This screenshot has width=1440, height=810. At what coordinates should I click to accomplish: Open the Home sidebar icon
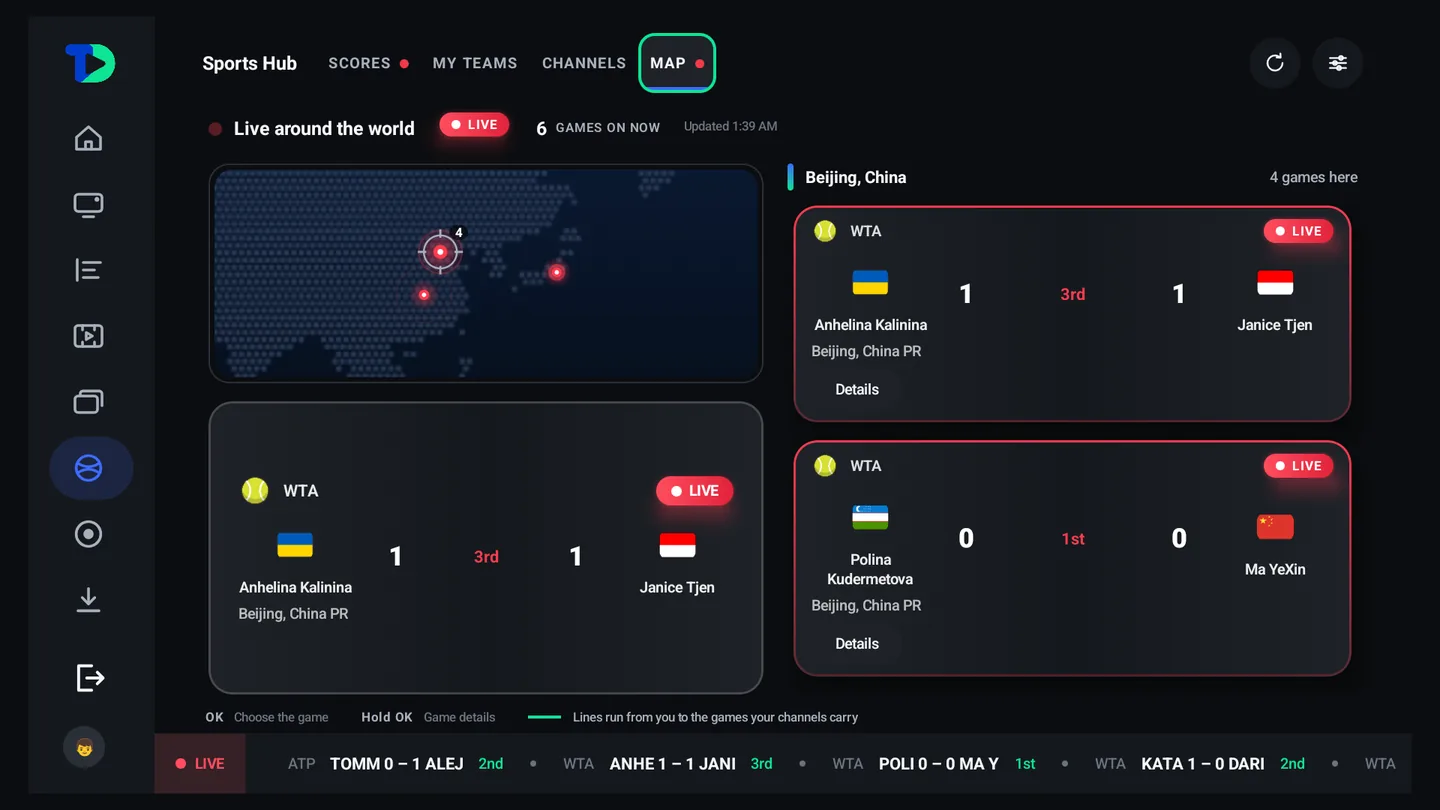(x=89, y=138)
